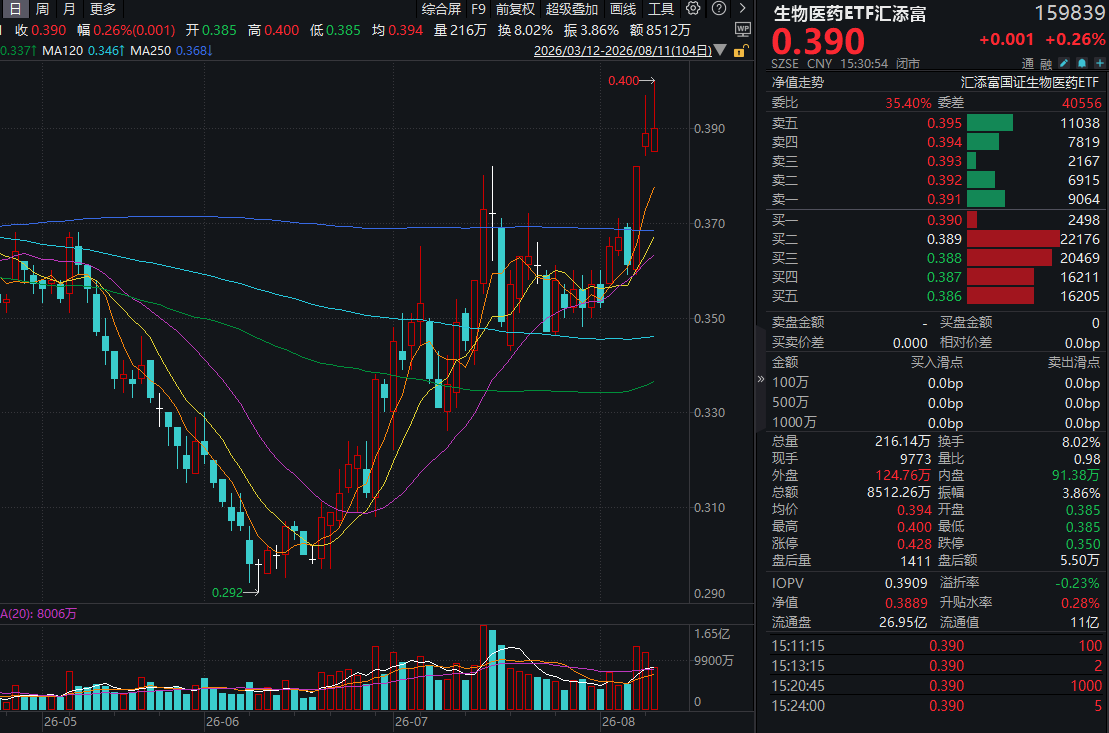Image resolution: width=1109 pixels, height=733 pixels.
Task: Open the help question mark icon
Action: 719,8
